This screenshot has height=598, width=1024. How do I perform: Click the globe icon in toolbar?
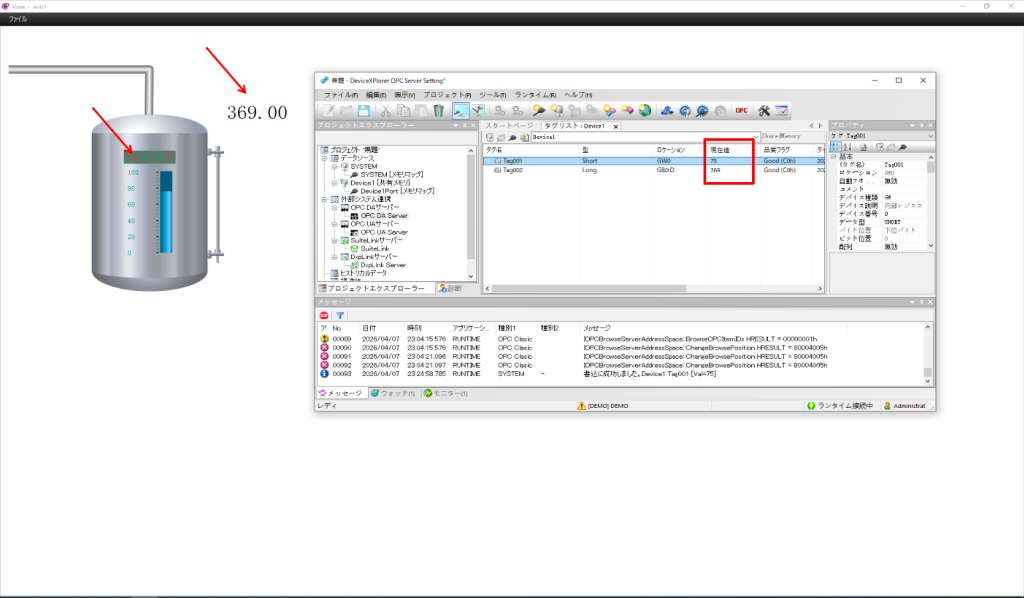645,111
